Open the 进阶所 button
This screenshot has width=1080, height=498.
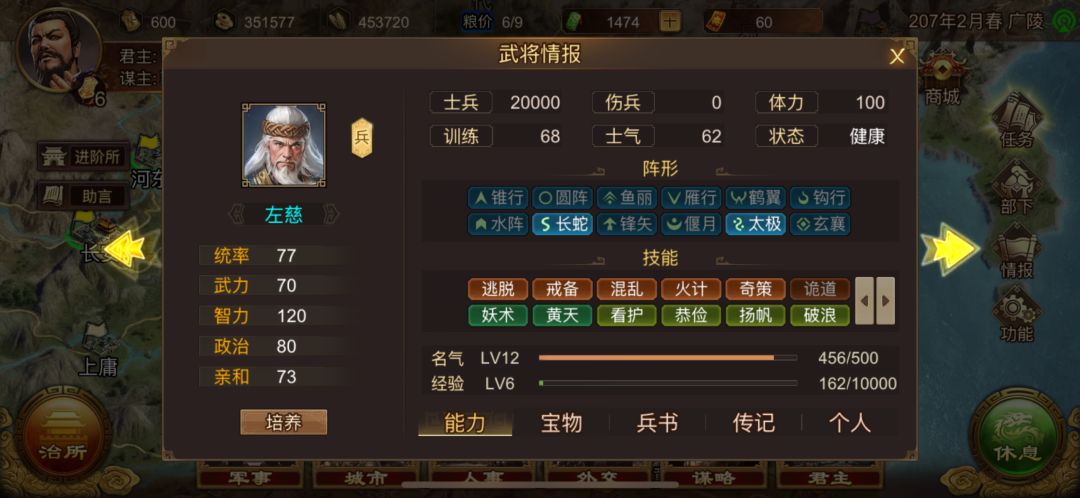[83, 157]
